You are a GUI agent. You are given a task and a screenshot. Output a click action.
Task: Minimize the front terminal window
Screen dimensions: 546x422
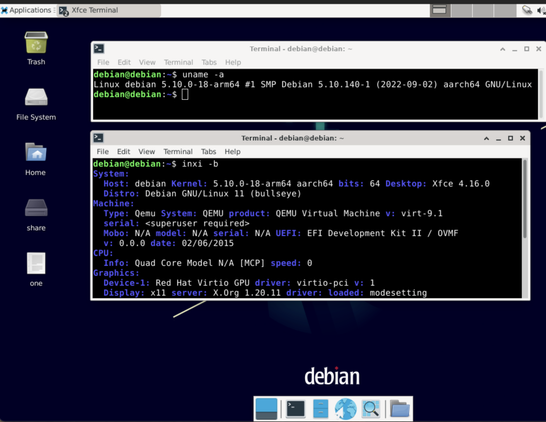(499, 139)
